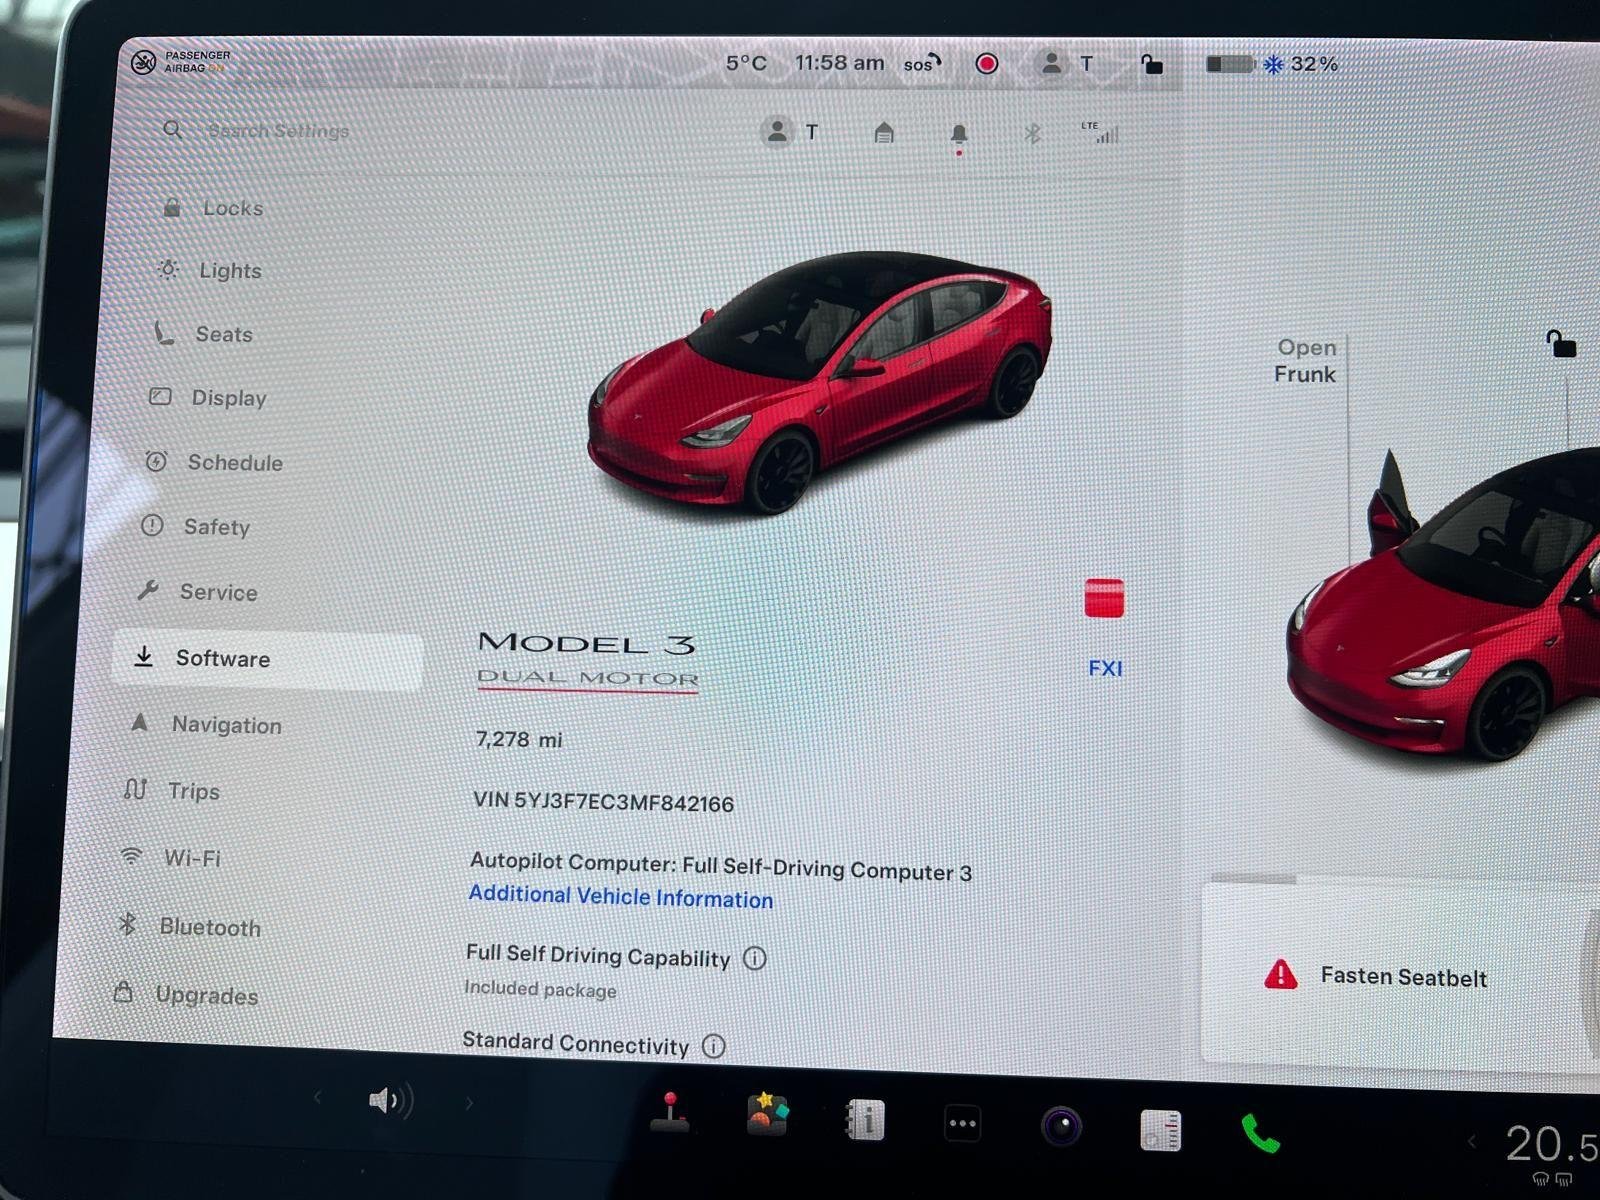Tap the 5°C outside temperature reading
Screen dimensions: 1600x1200
pyautogui.click(x=746, y=63)
